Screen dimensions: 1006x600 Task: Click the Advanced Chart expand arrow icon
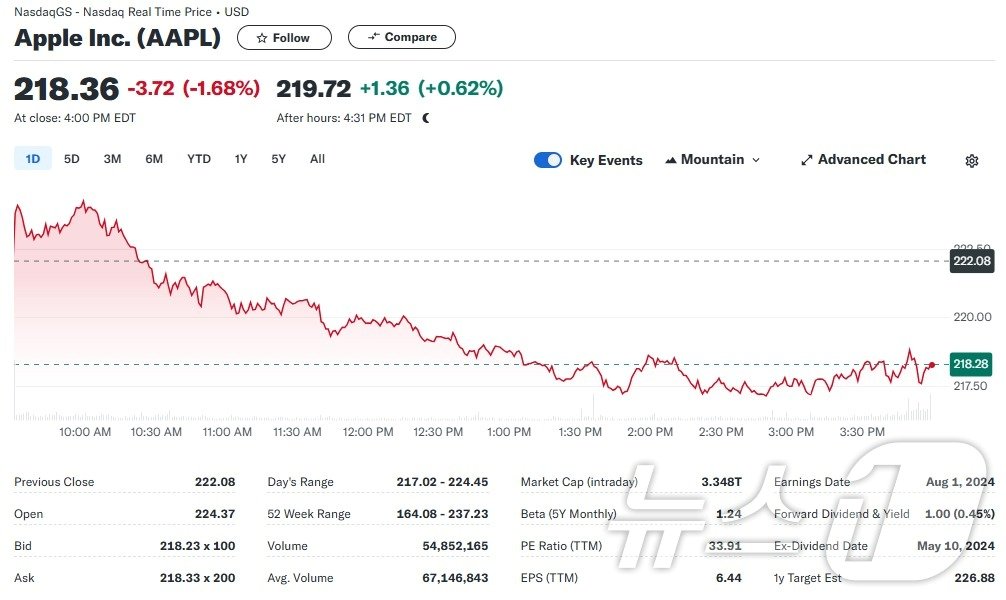pos(806,160)
